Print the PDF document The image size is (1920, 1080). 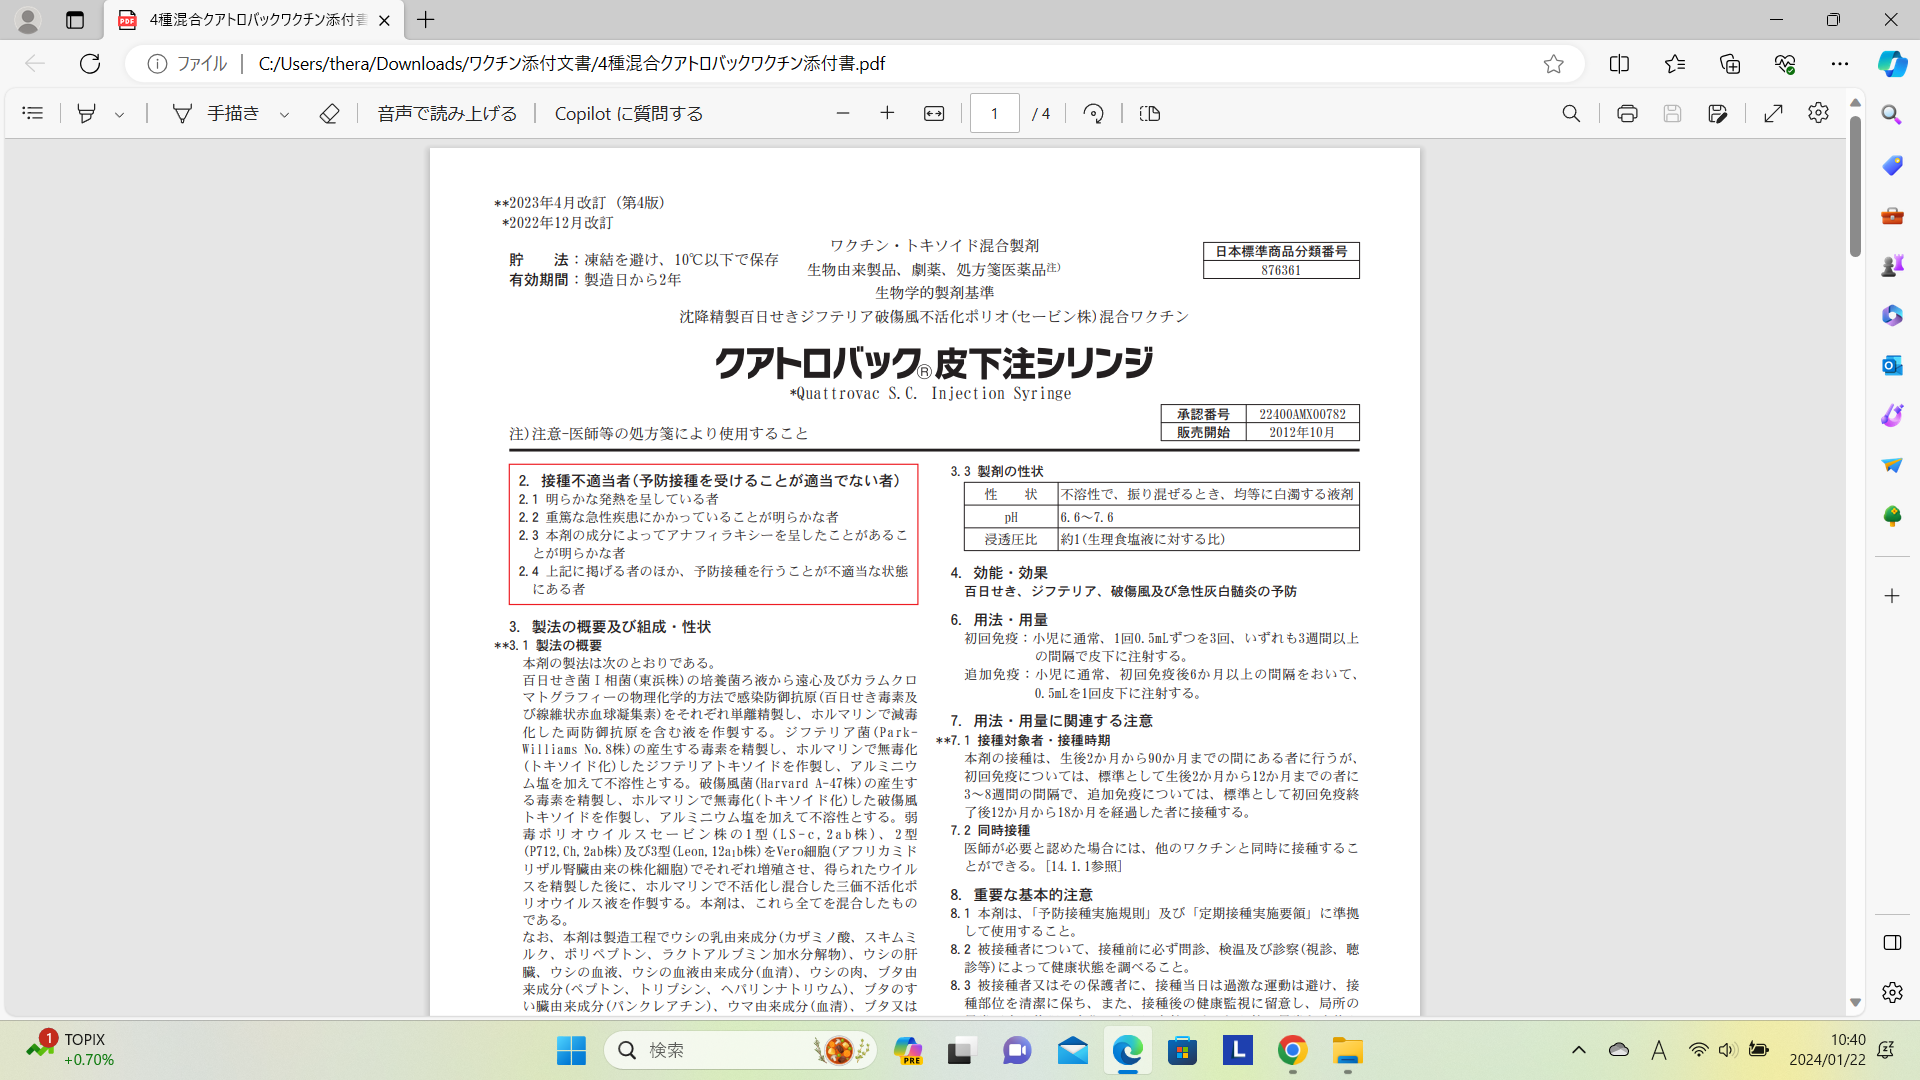pyautogui.click(x=1627, y=113)
